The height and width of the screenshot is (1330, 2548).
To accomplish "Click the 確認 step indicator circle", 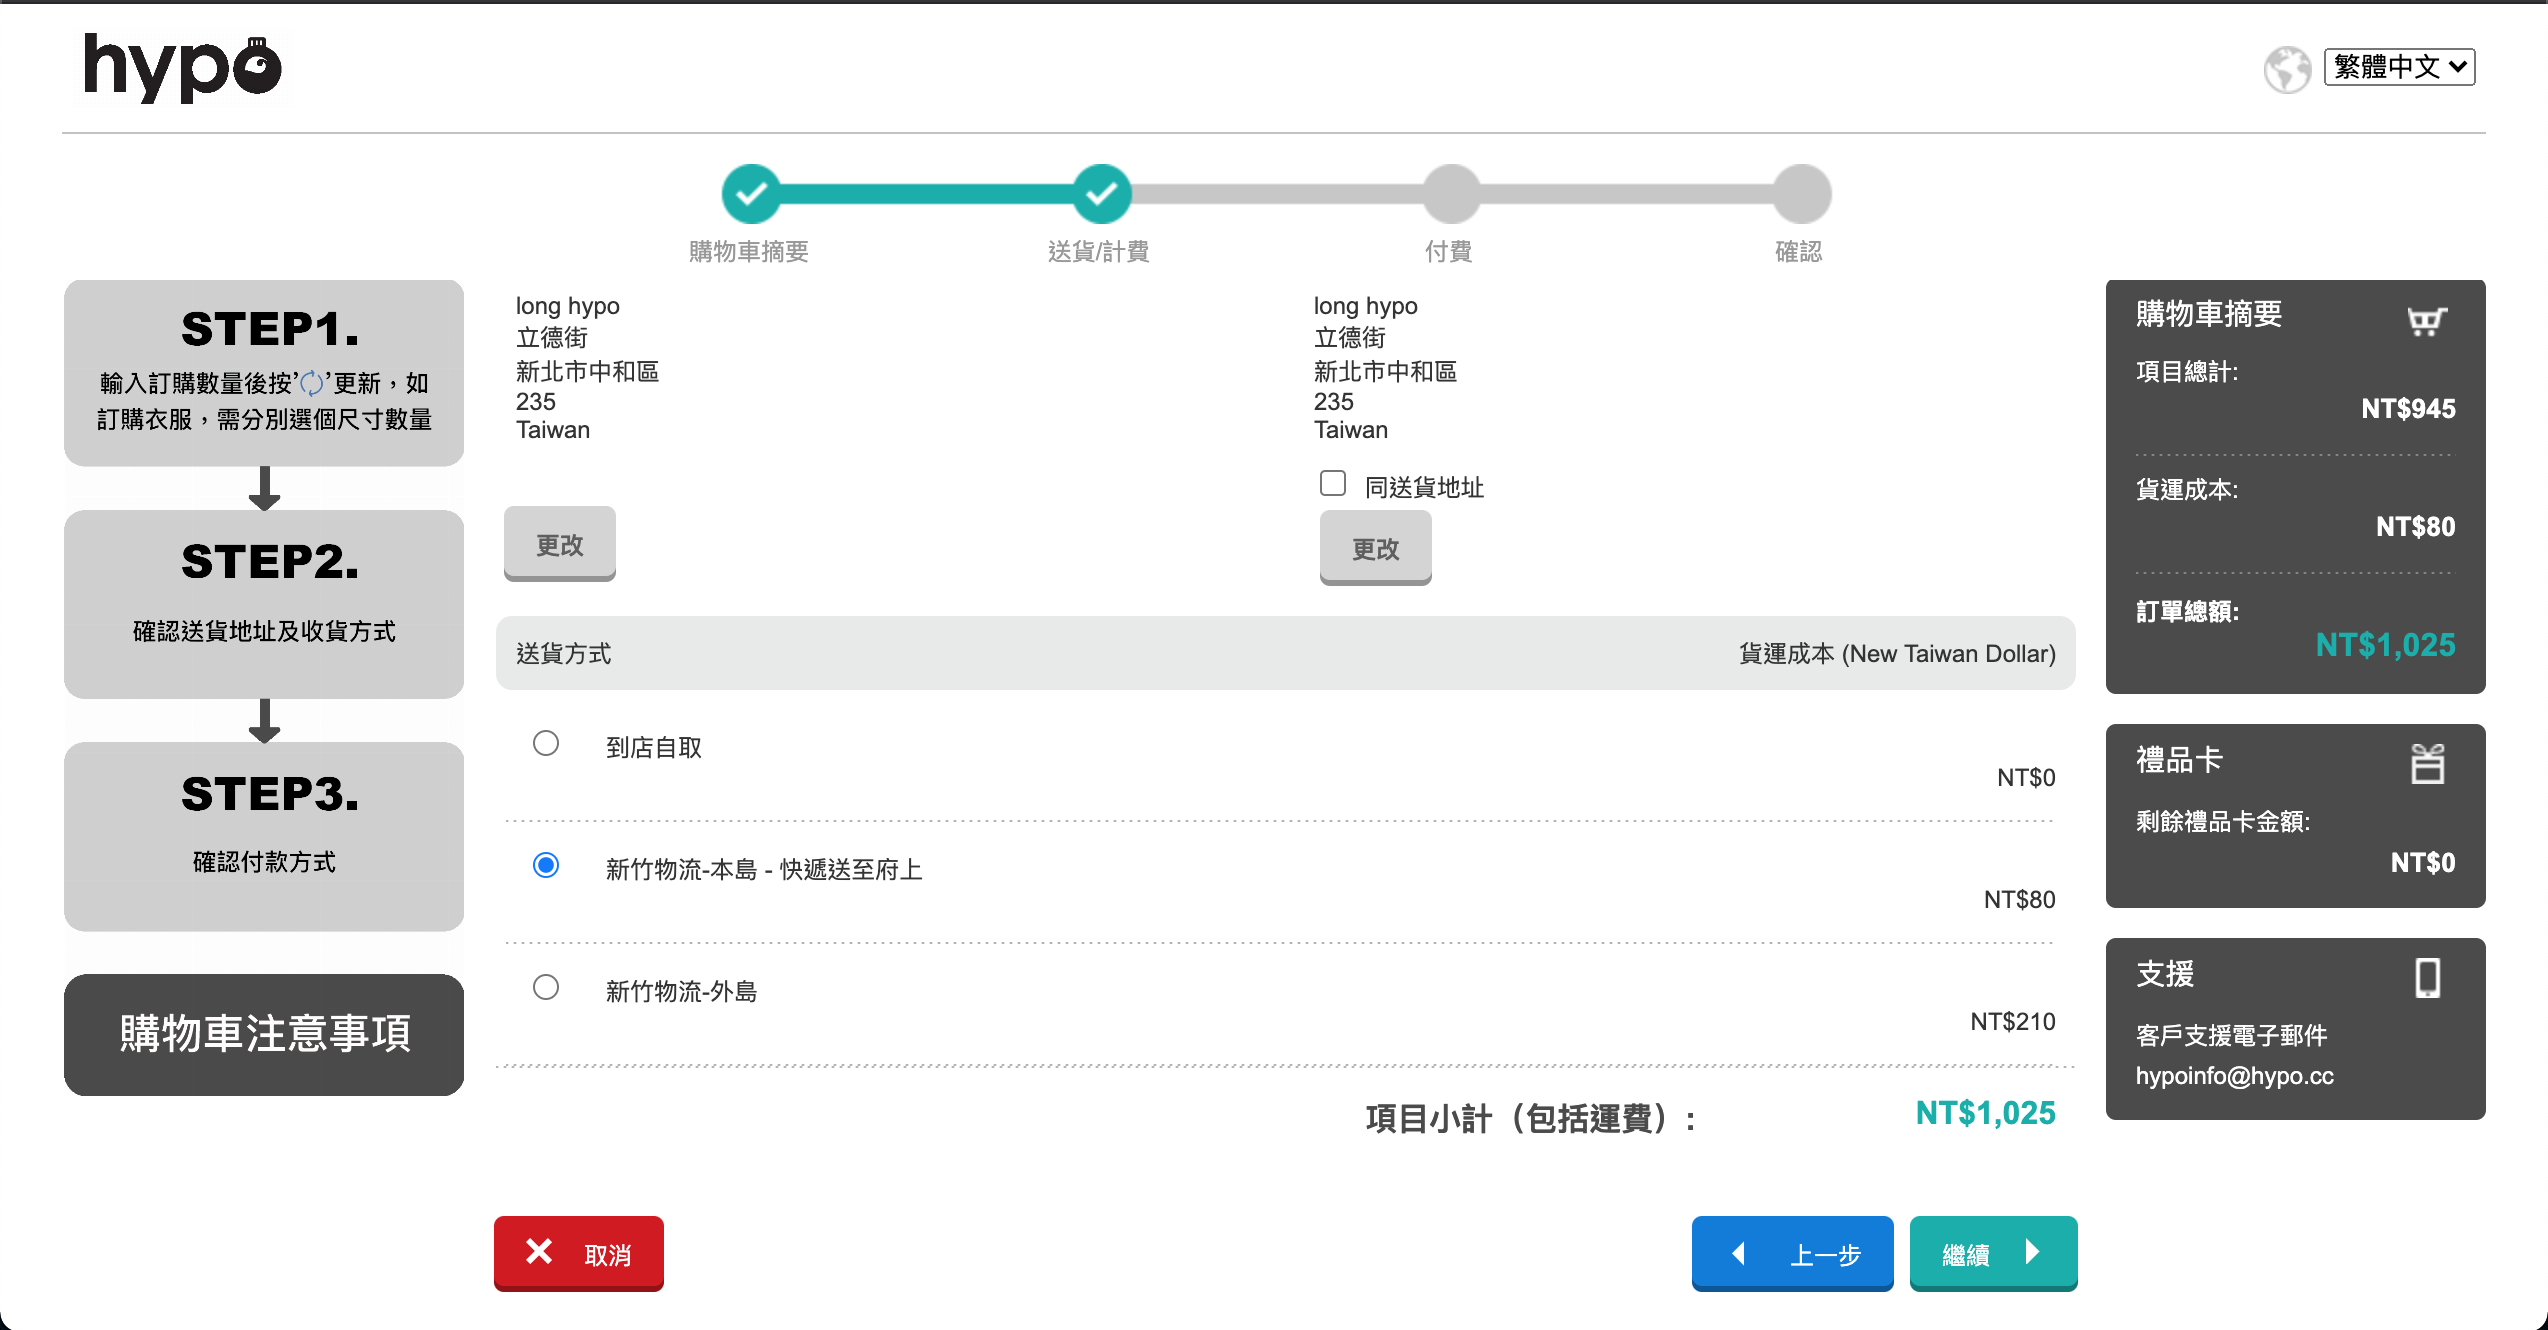I will (x=1801, y=194).
